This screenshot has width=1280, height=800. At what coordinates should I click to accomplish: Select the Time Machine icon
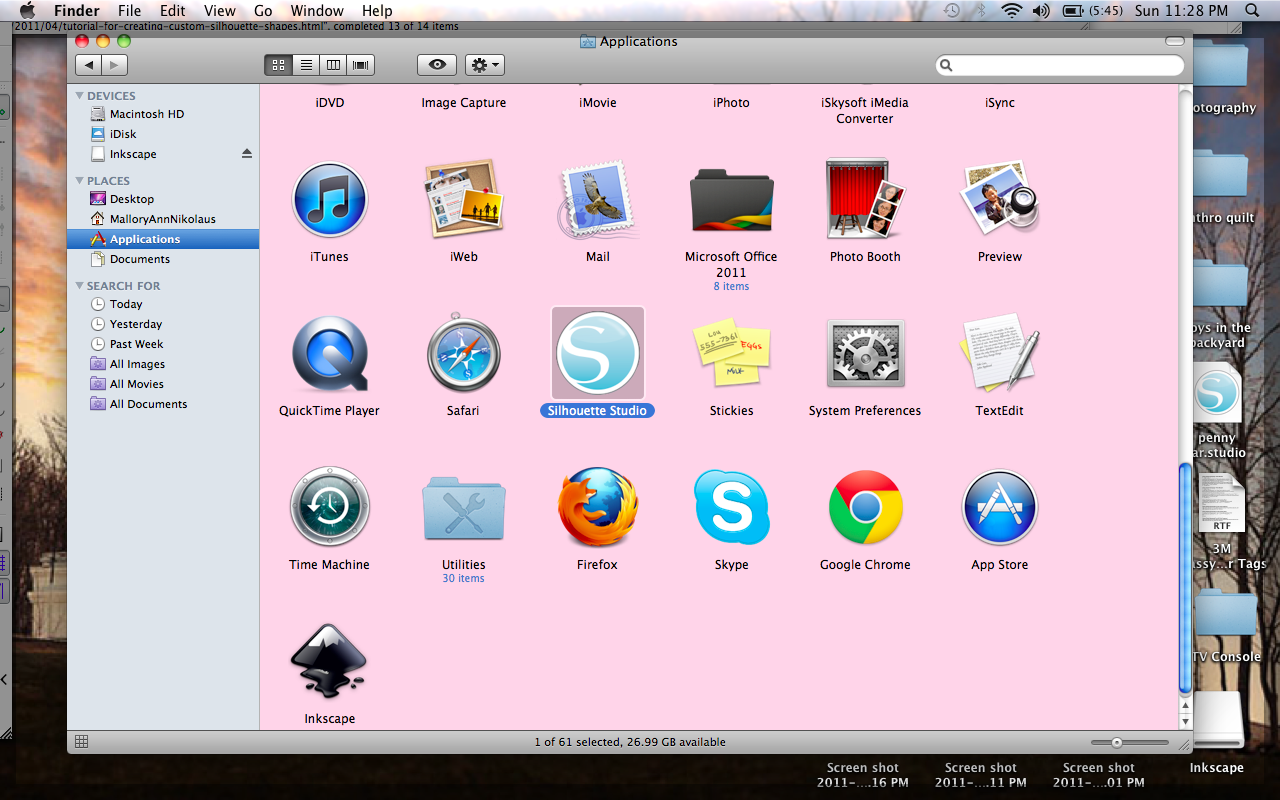(329, 508)
